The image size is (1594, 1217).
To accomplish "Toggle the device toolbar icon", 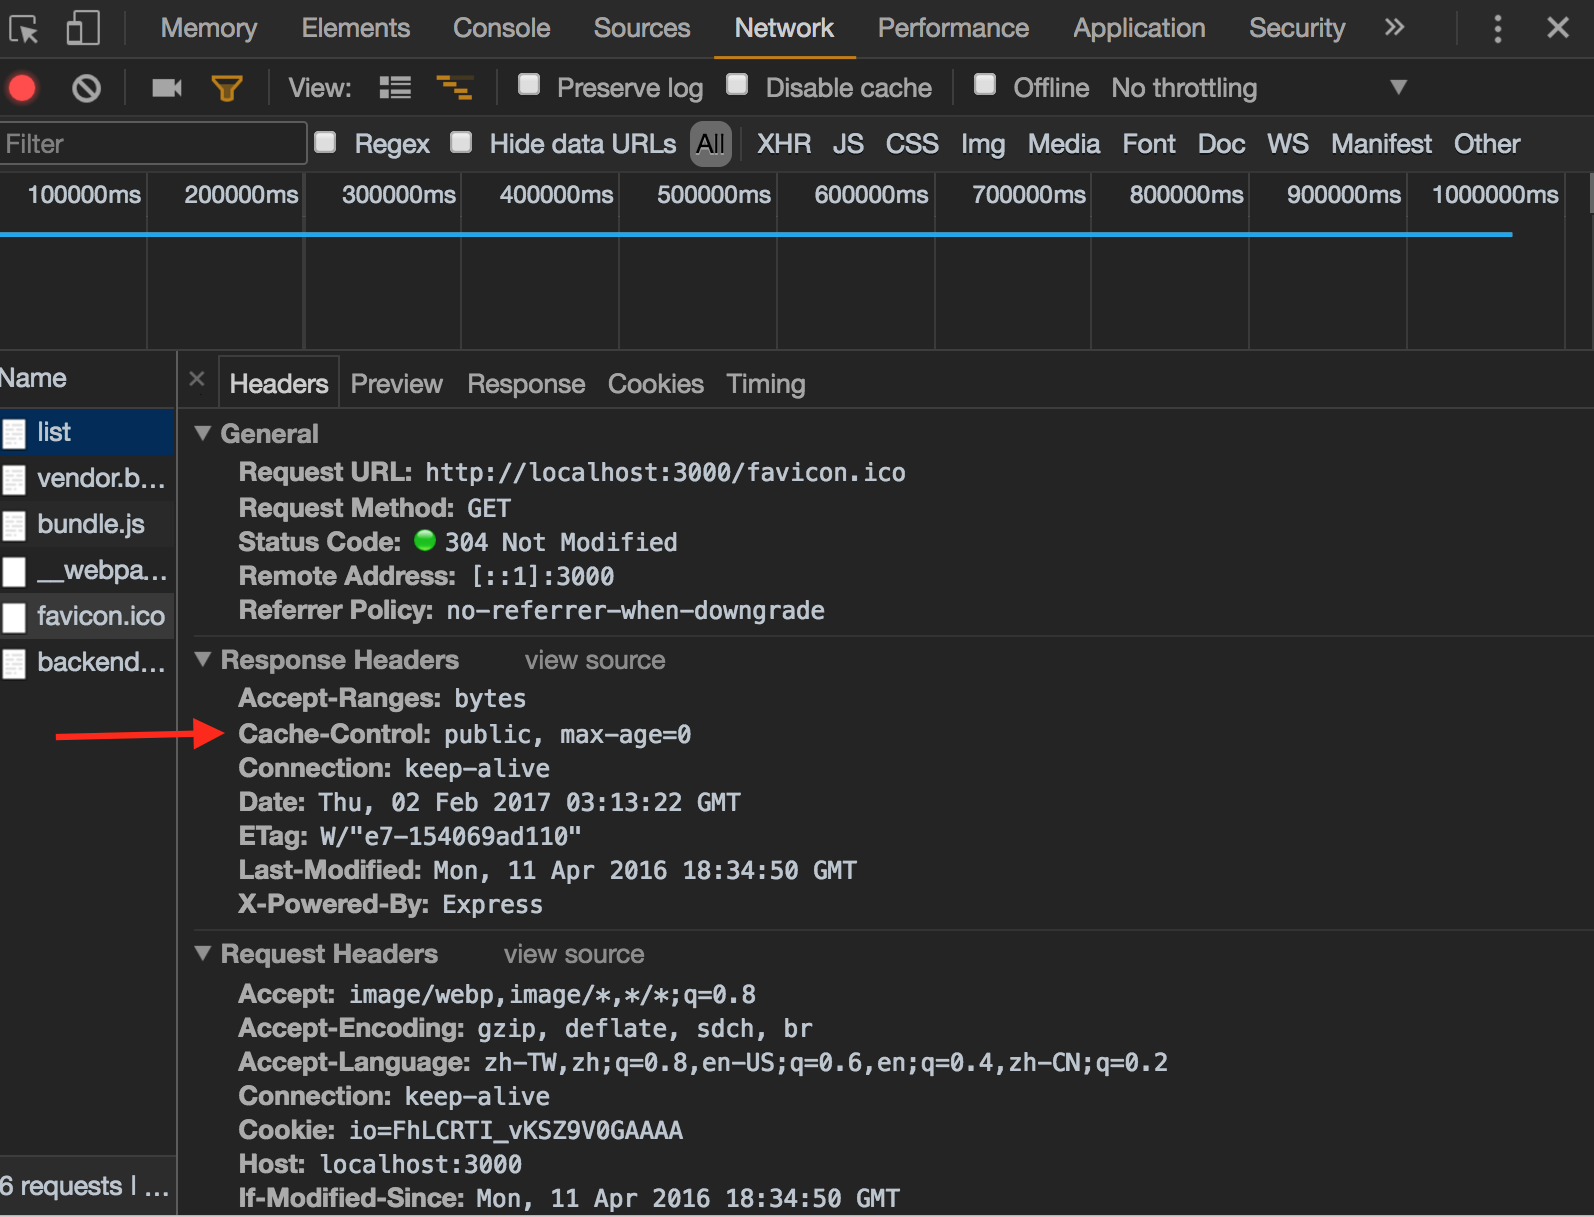I will click(83, 28).
